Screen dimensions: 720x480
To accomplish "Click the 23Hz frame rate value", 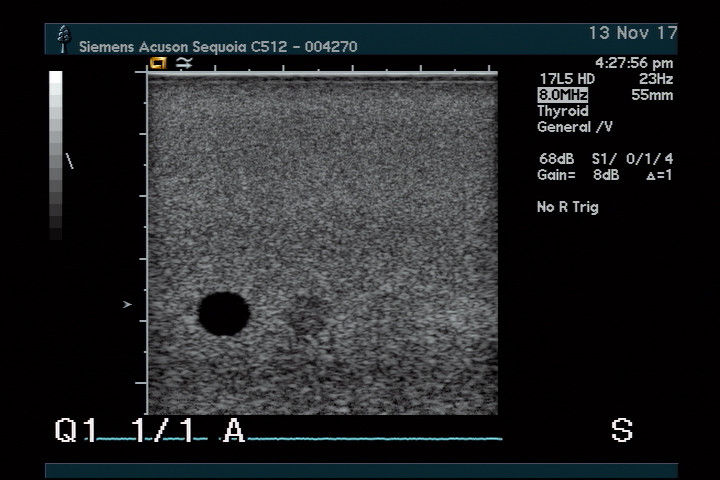I will coord(655,79).
